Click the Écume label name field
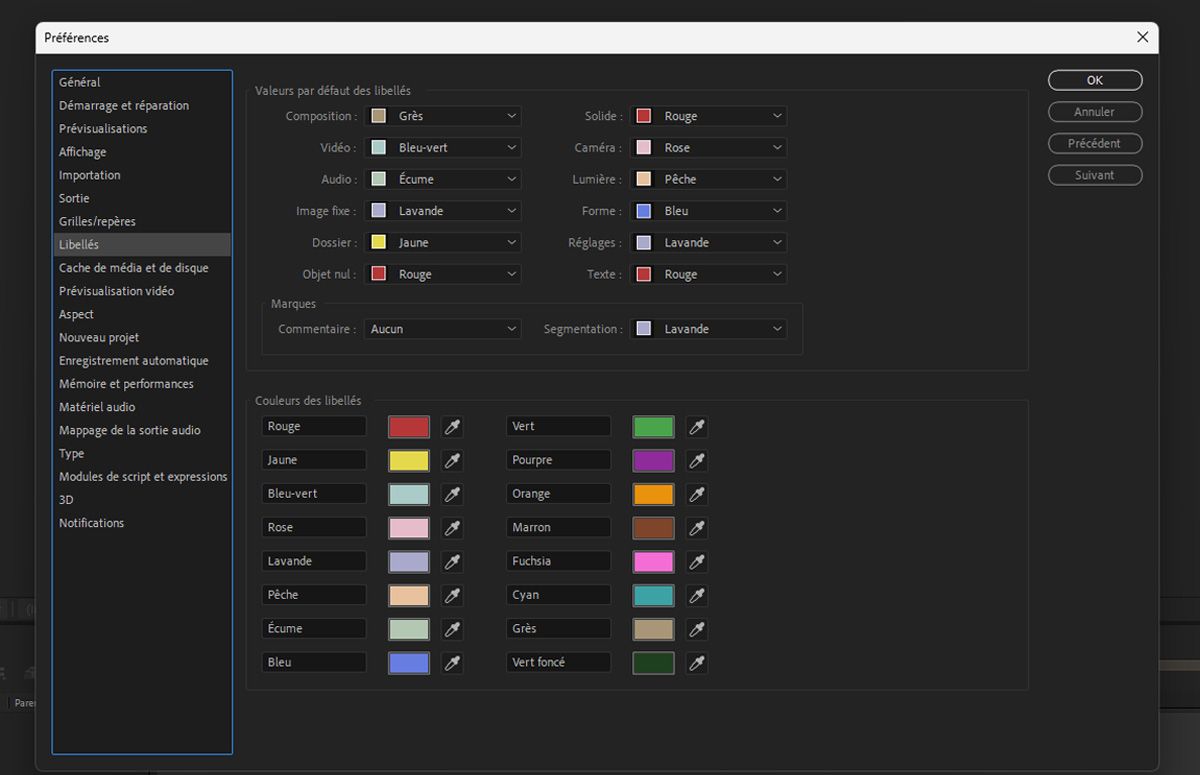Image resolution: width=1200 pixels, height=775 pixels. coord(314,628)
